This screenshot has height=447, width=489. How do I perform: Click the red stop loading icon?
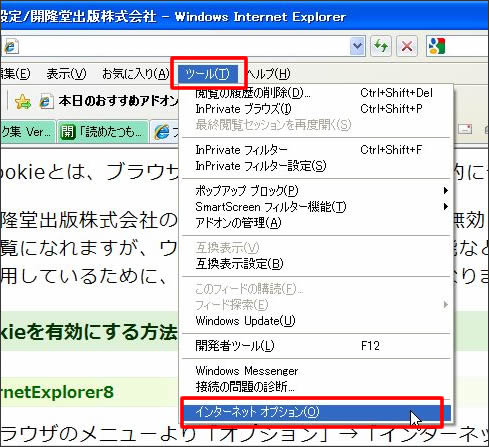tap(407, 46)
